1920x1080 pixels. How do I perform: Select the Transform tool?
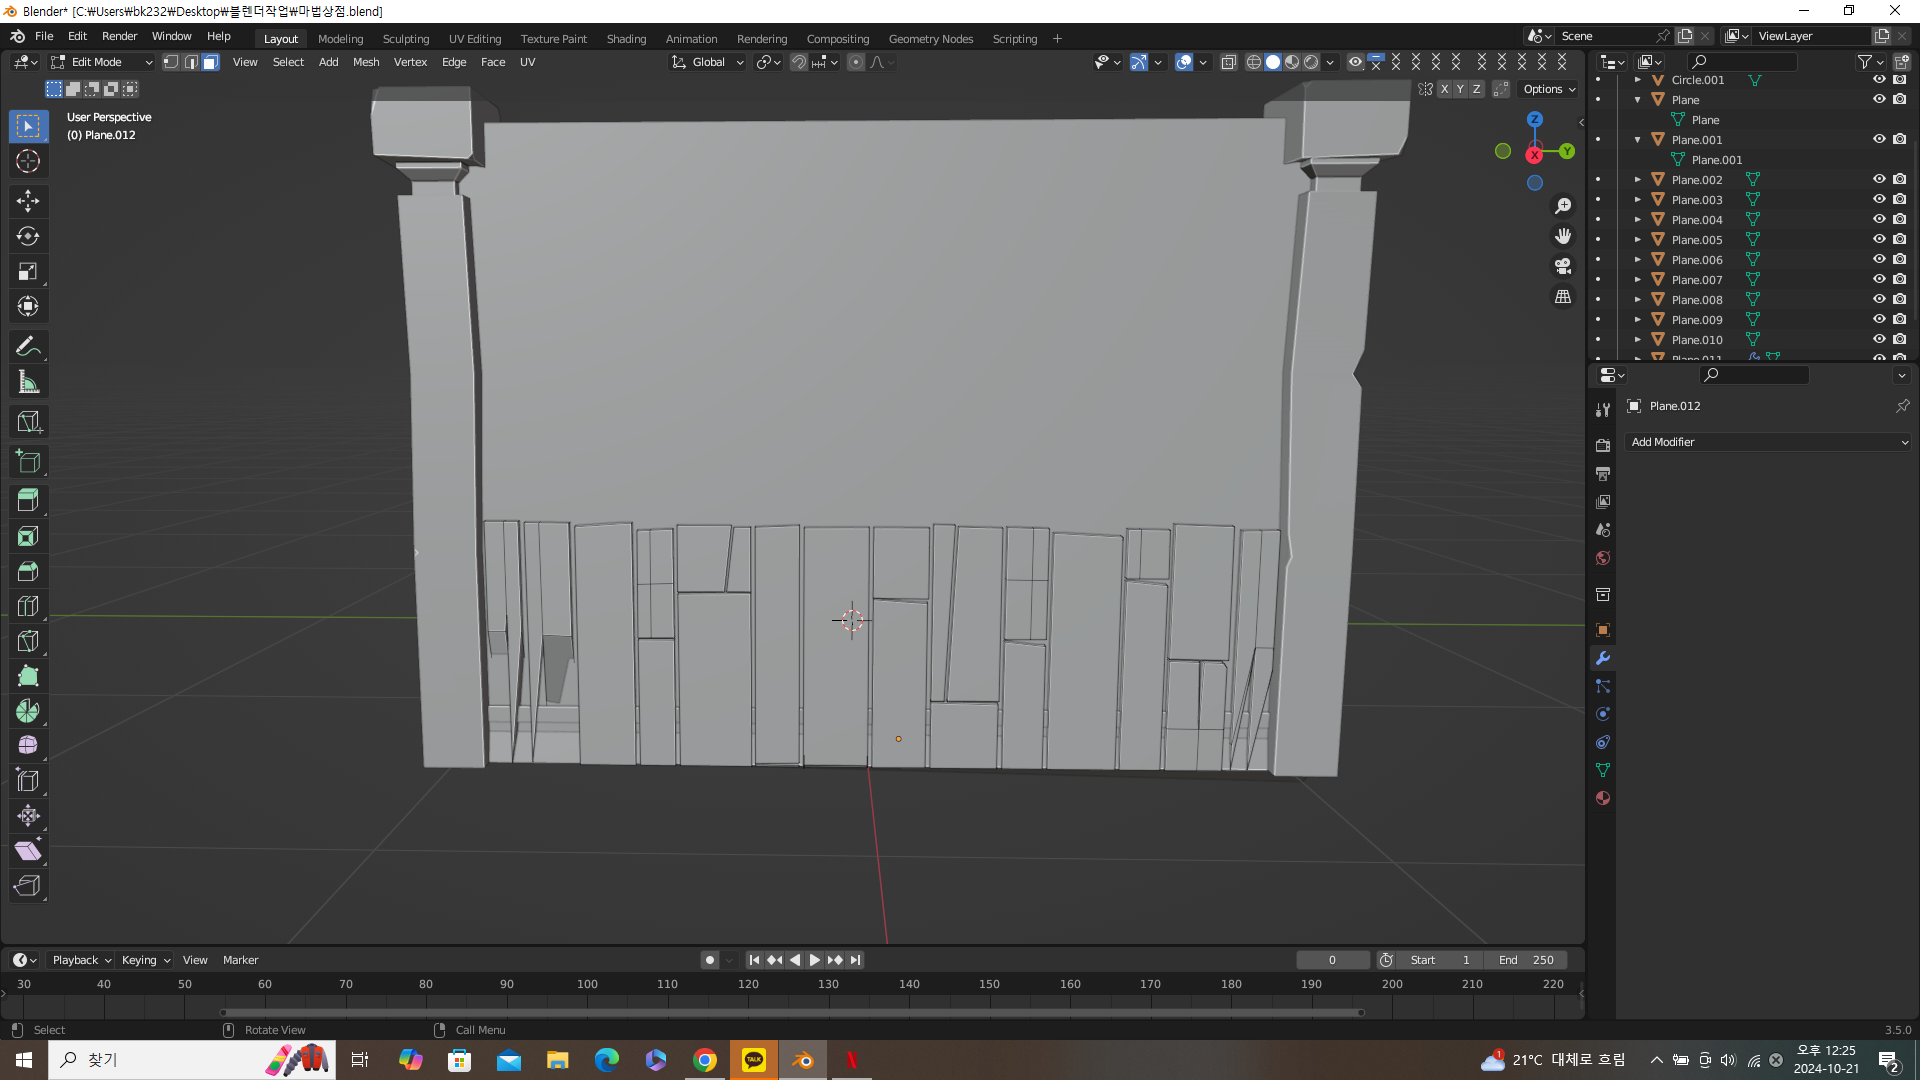pyautogui.click(x=28, y=306)
